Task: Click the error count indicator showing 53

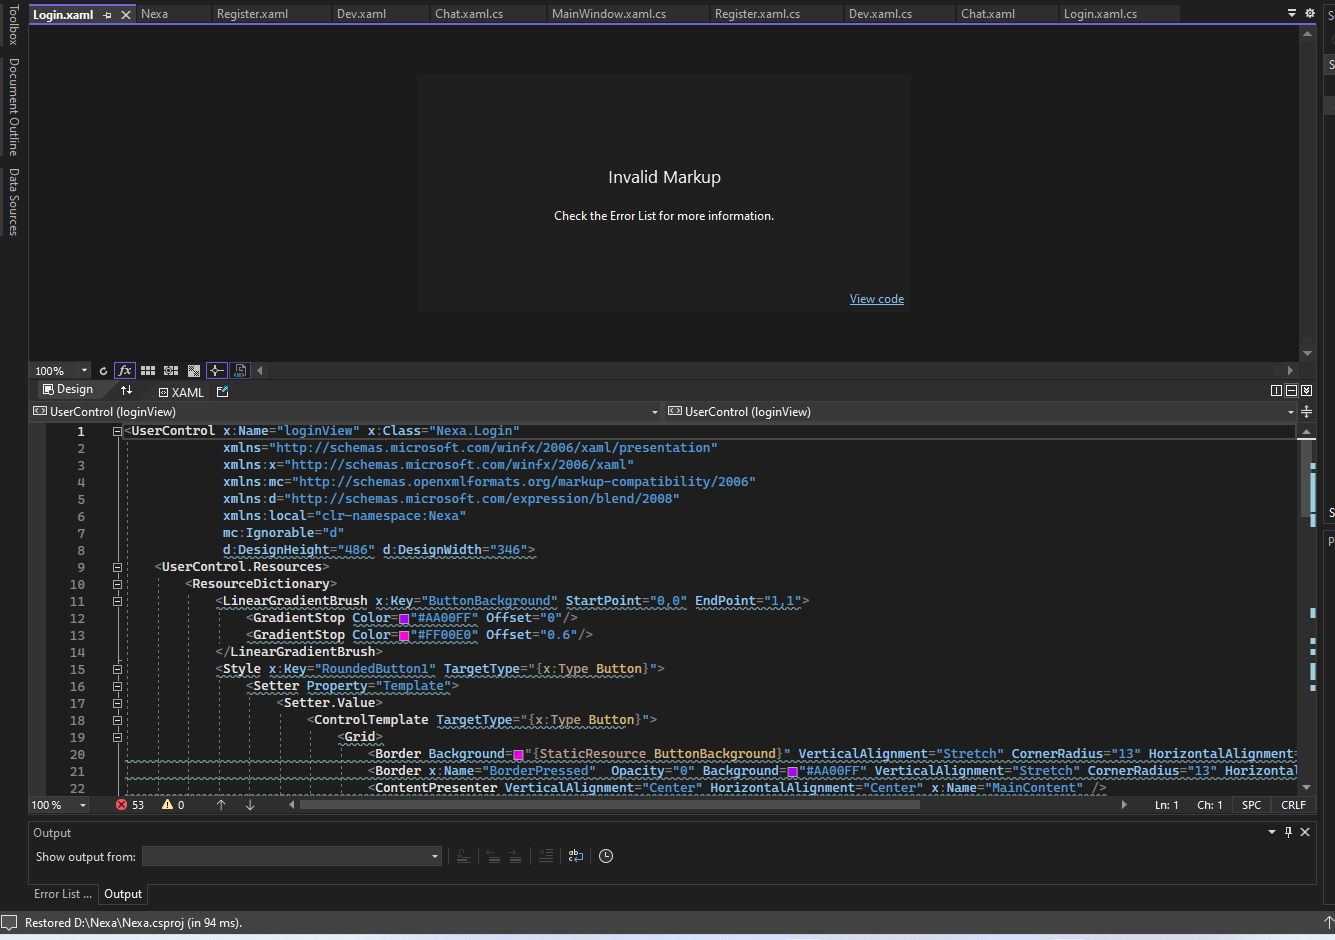Action: coord(130,805)
